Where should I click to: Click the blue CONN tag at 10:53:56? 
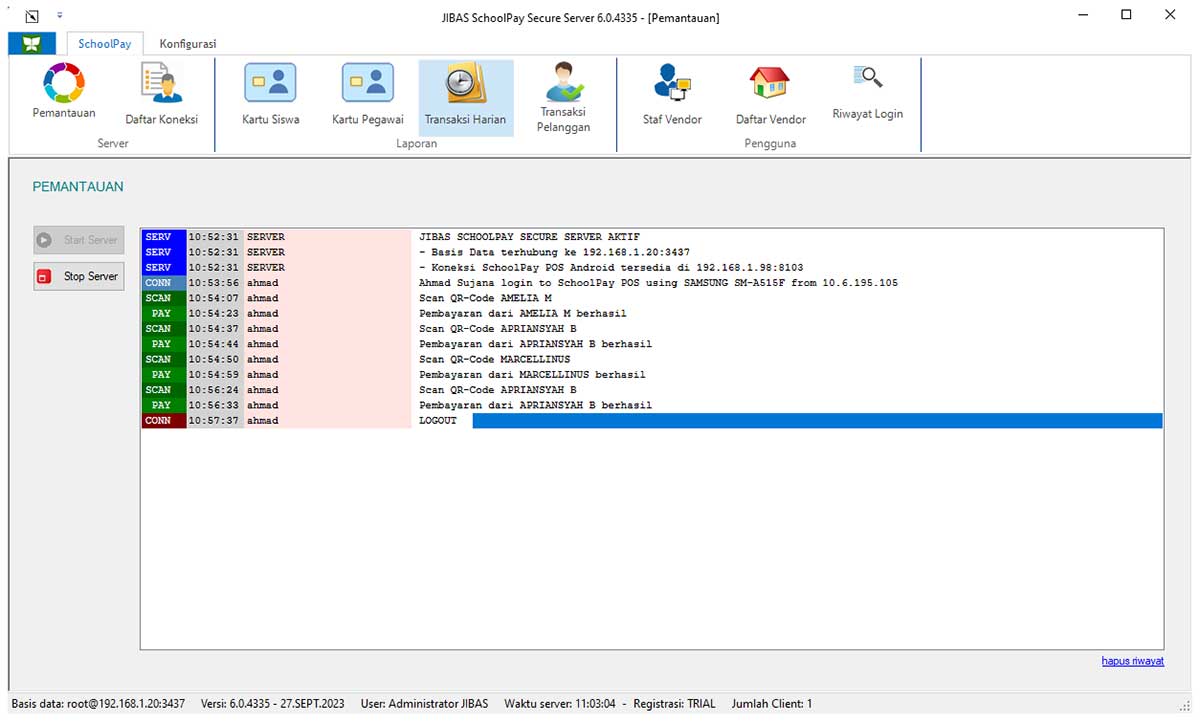[163, 283]
